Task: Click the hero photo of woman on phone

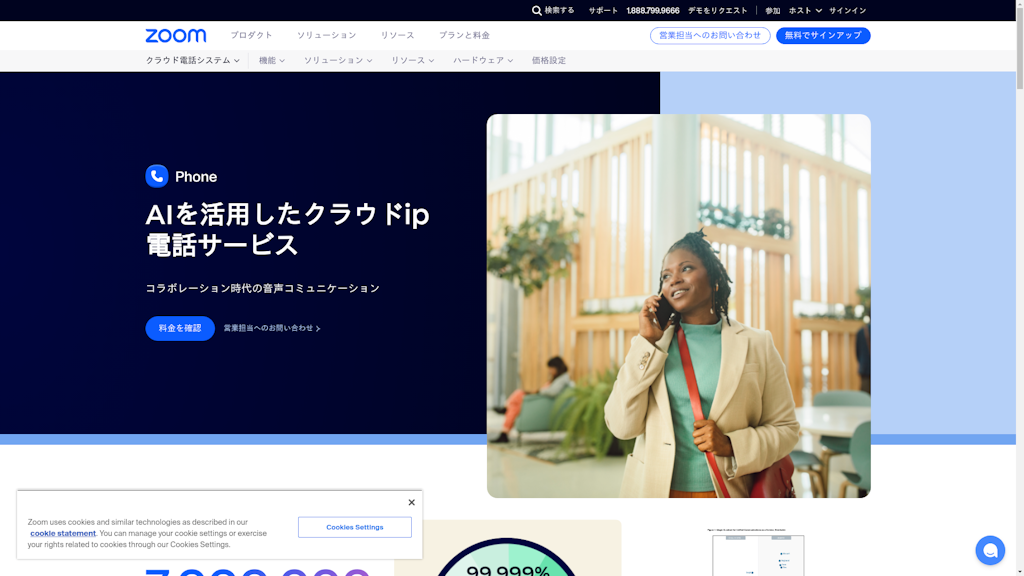Action: (678, 305)
